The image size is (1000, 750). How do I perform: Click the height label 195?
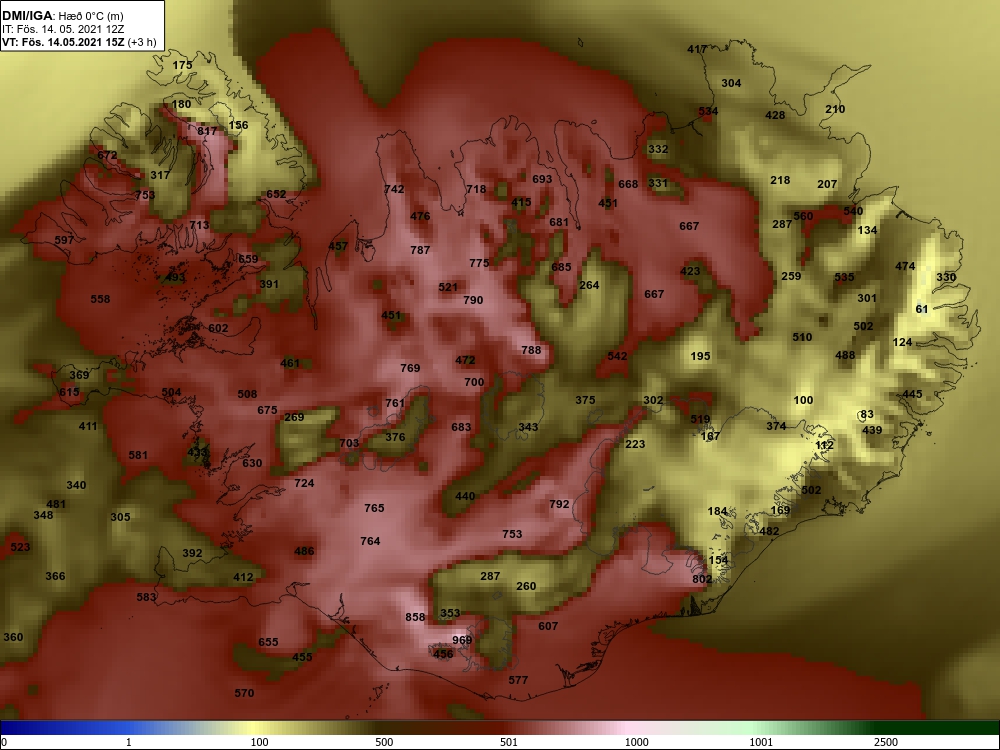[700, 356]
